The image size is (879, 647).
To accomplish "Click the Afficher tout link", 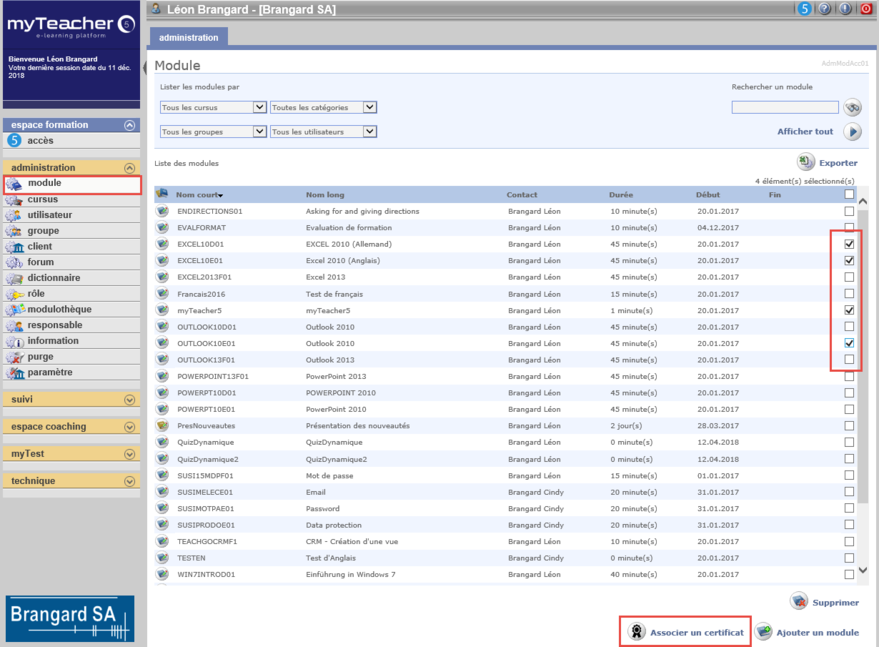I will click(805, 132).
